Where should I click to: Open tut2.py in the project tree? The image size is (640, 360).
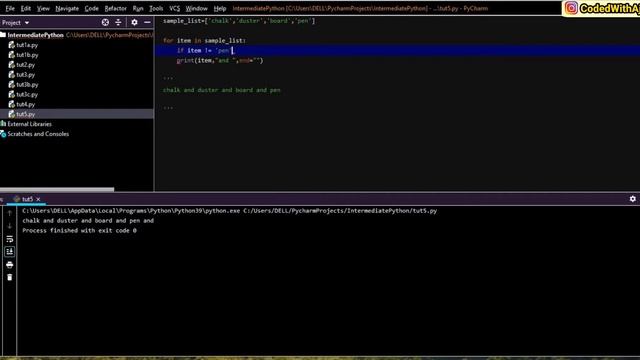click(25, 65)
